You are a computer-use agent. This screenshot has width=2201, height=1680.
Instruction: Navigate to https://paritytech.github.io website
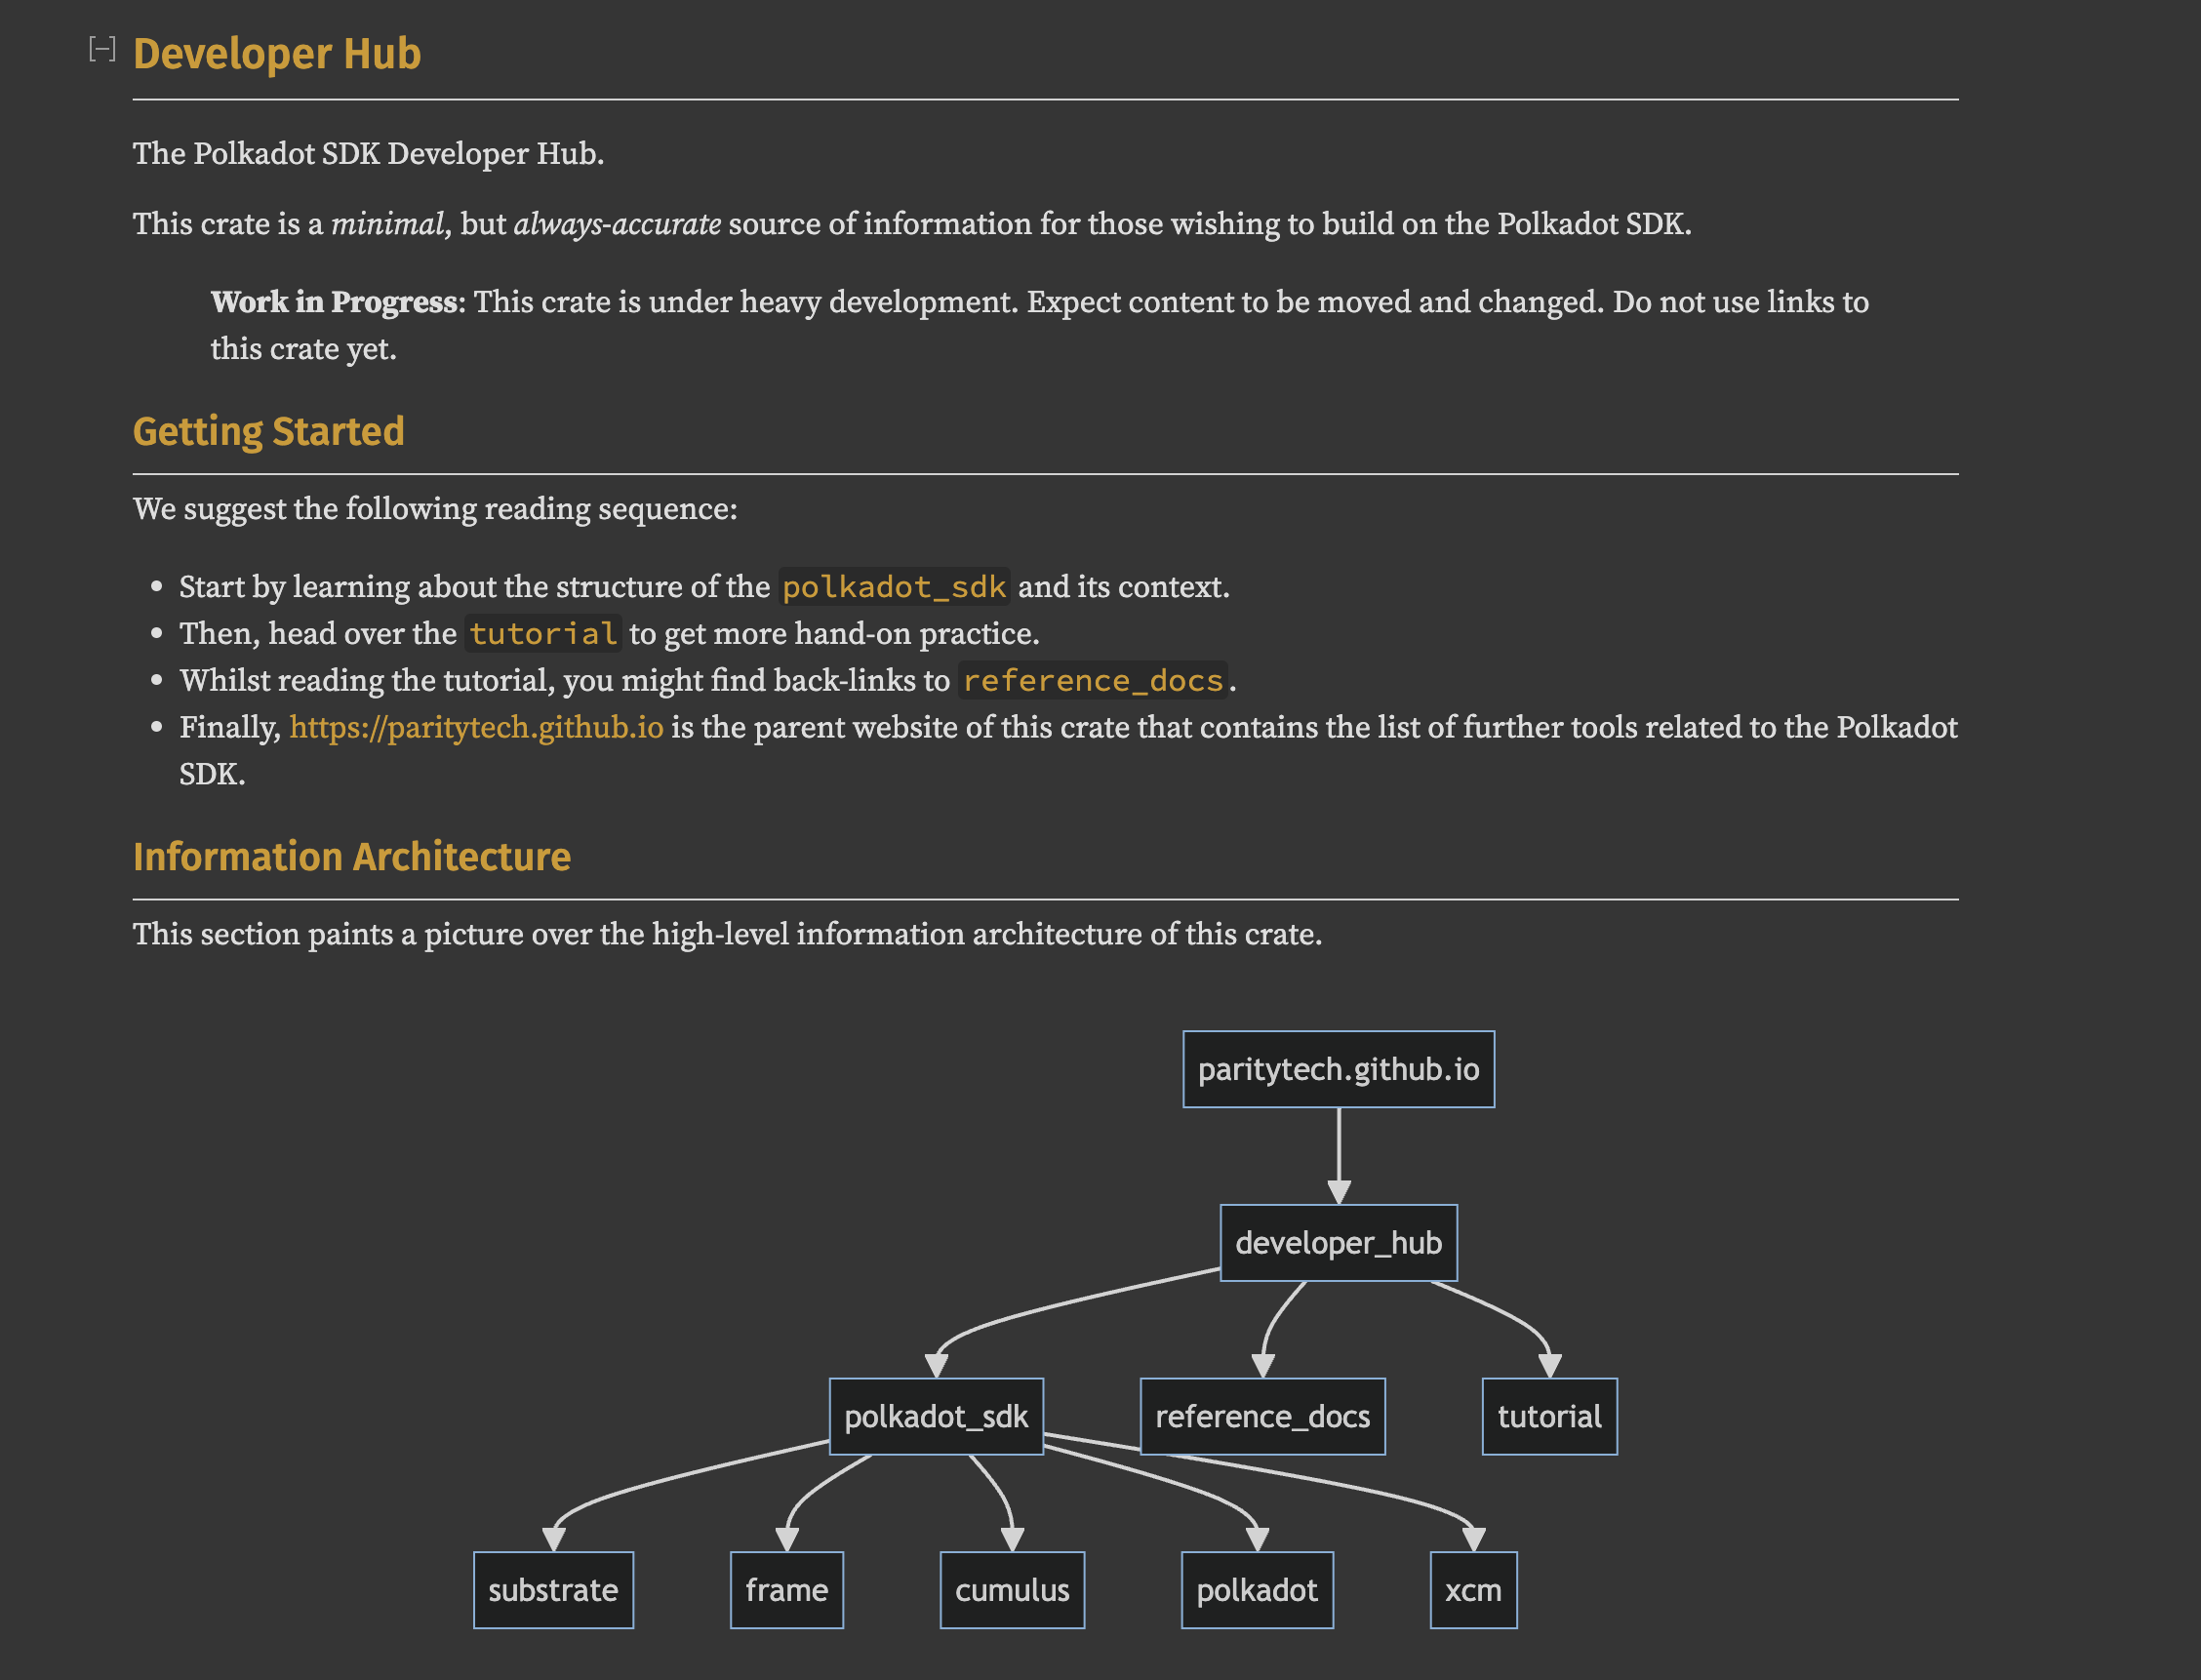click(x=476, y=727)
